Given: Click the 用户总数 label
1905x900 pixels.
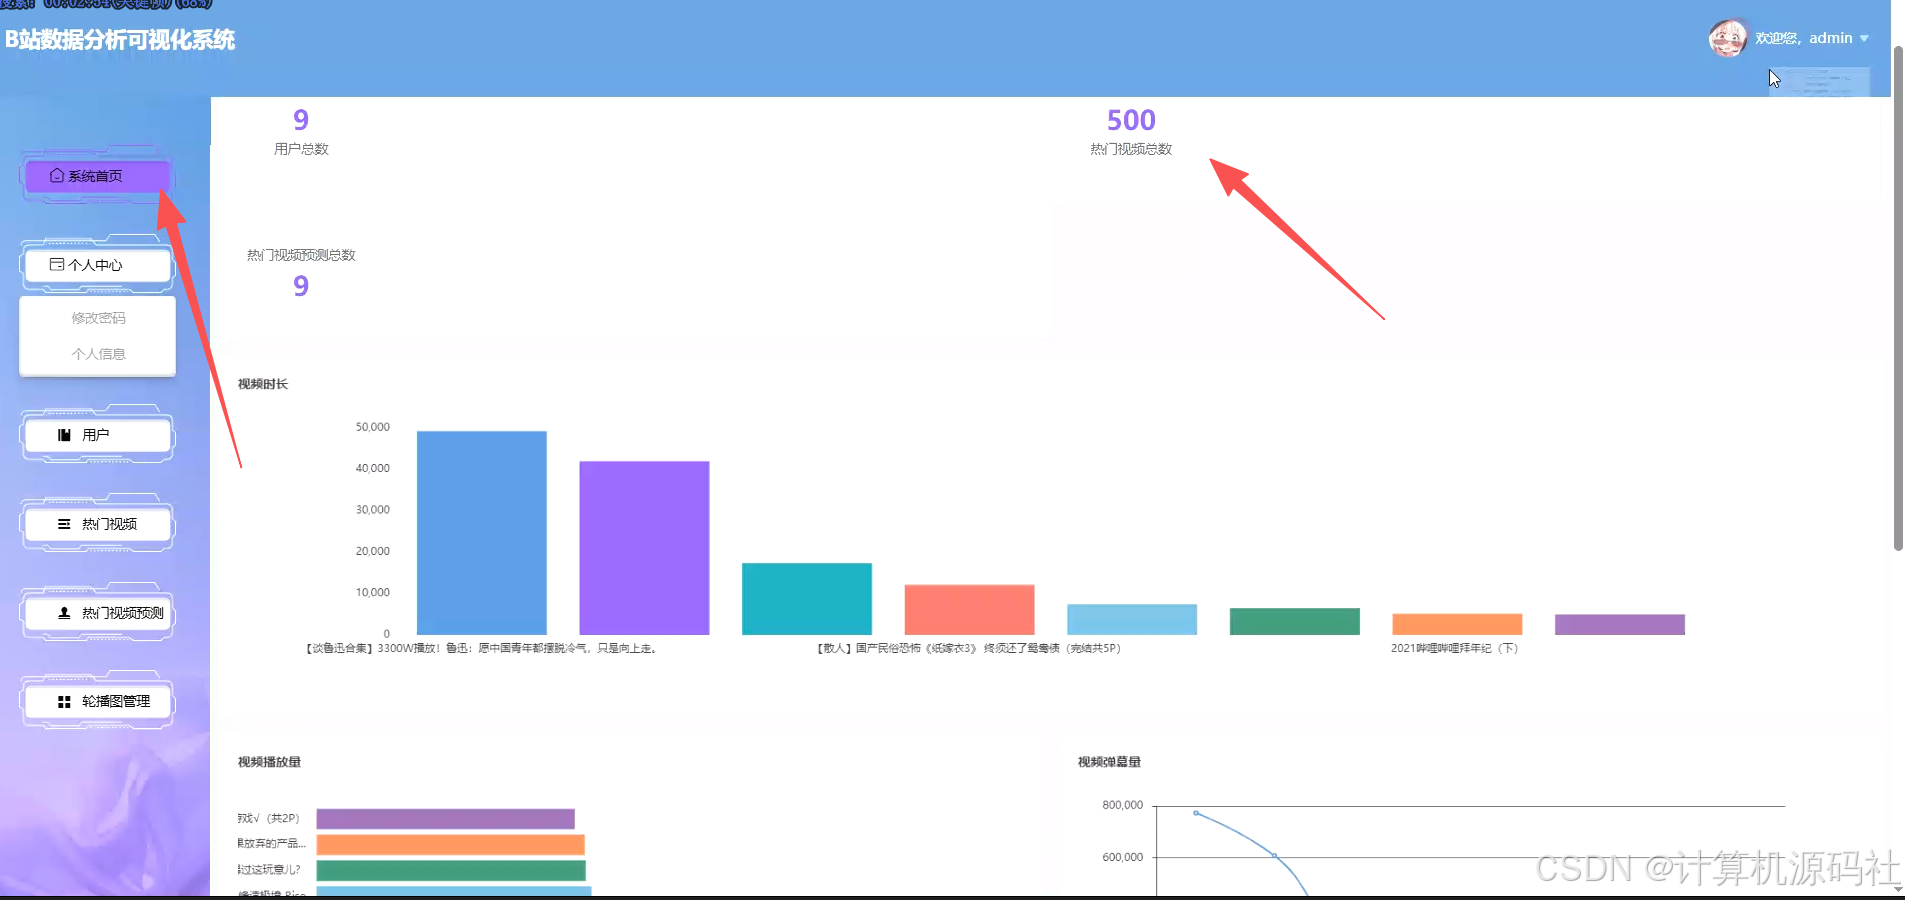Looking at the screenshot, I should (301, 149).
